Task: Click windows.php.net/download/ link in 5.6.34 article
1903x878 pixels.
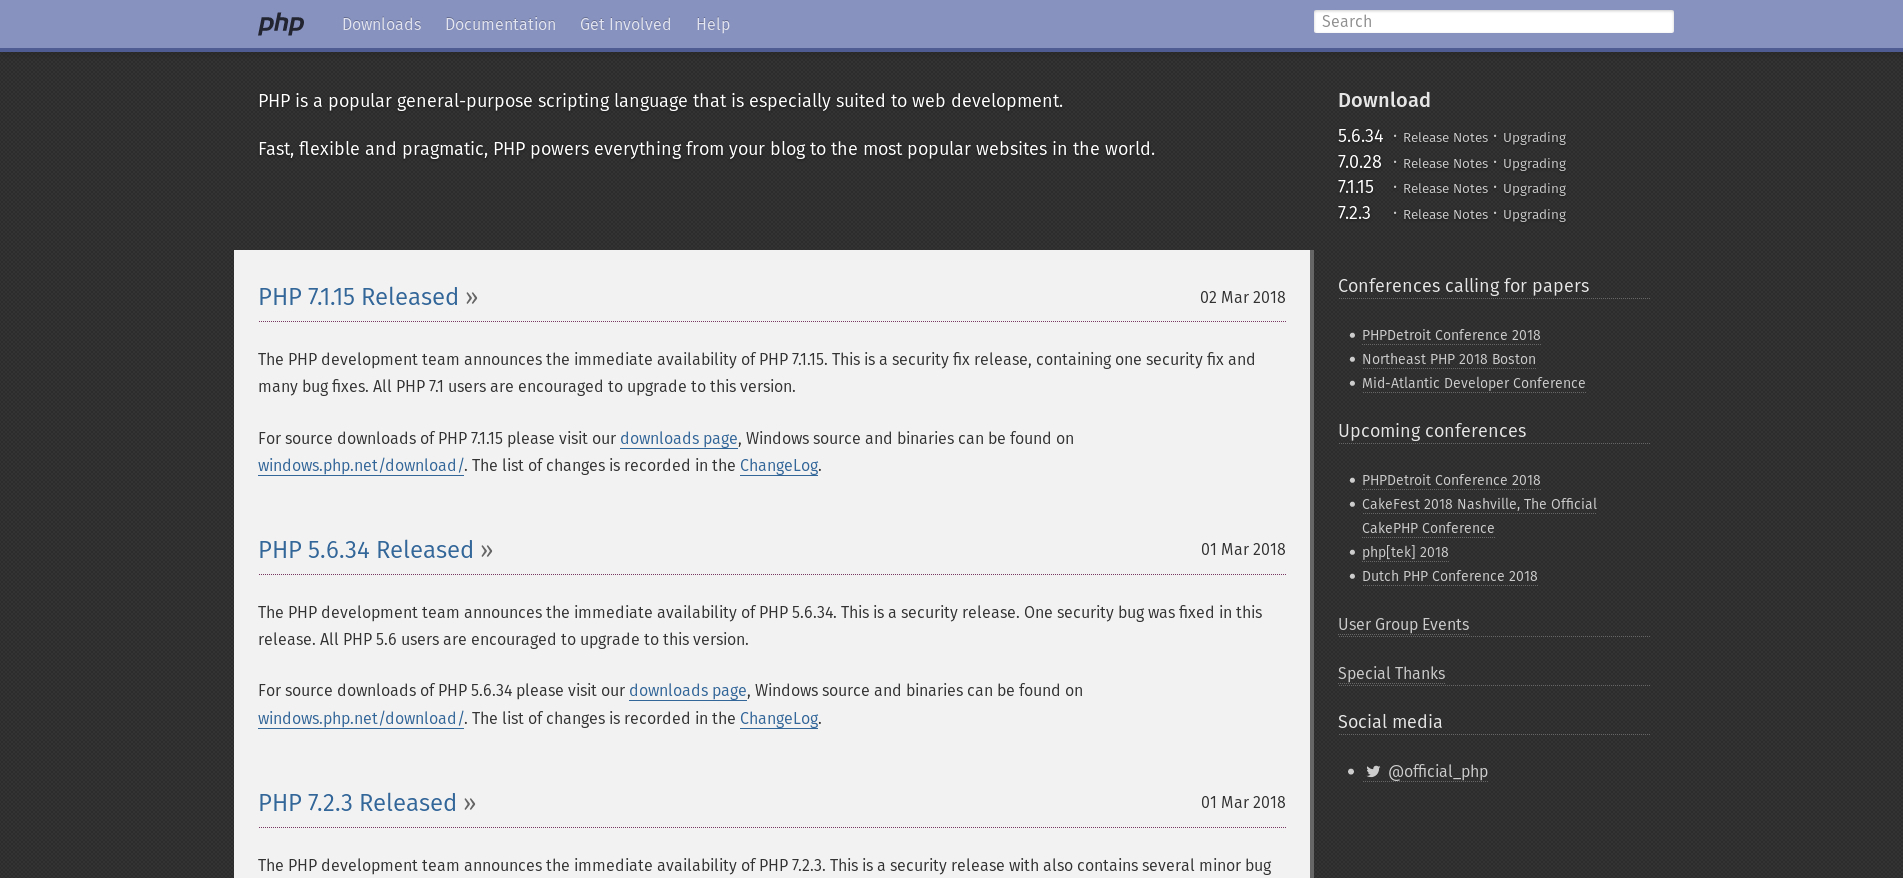Action: click(x=360, y=719)
